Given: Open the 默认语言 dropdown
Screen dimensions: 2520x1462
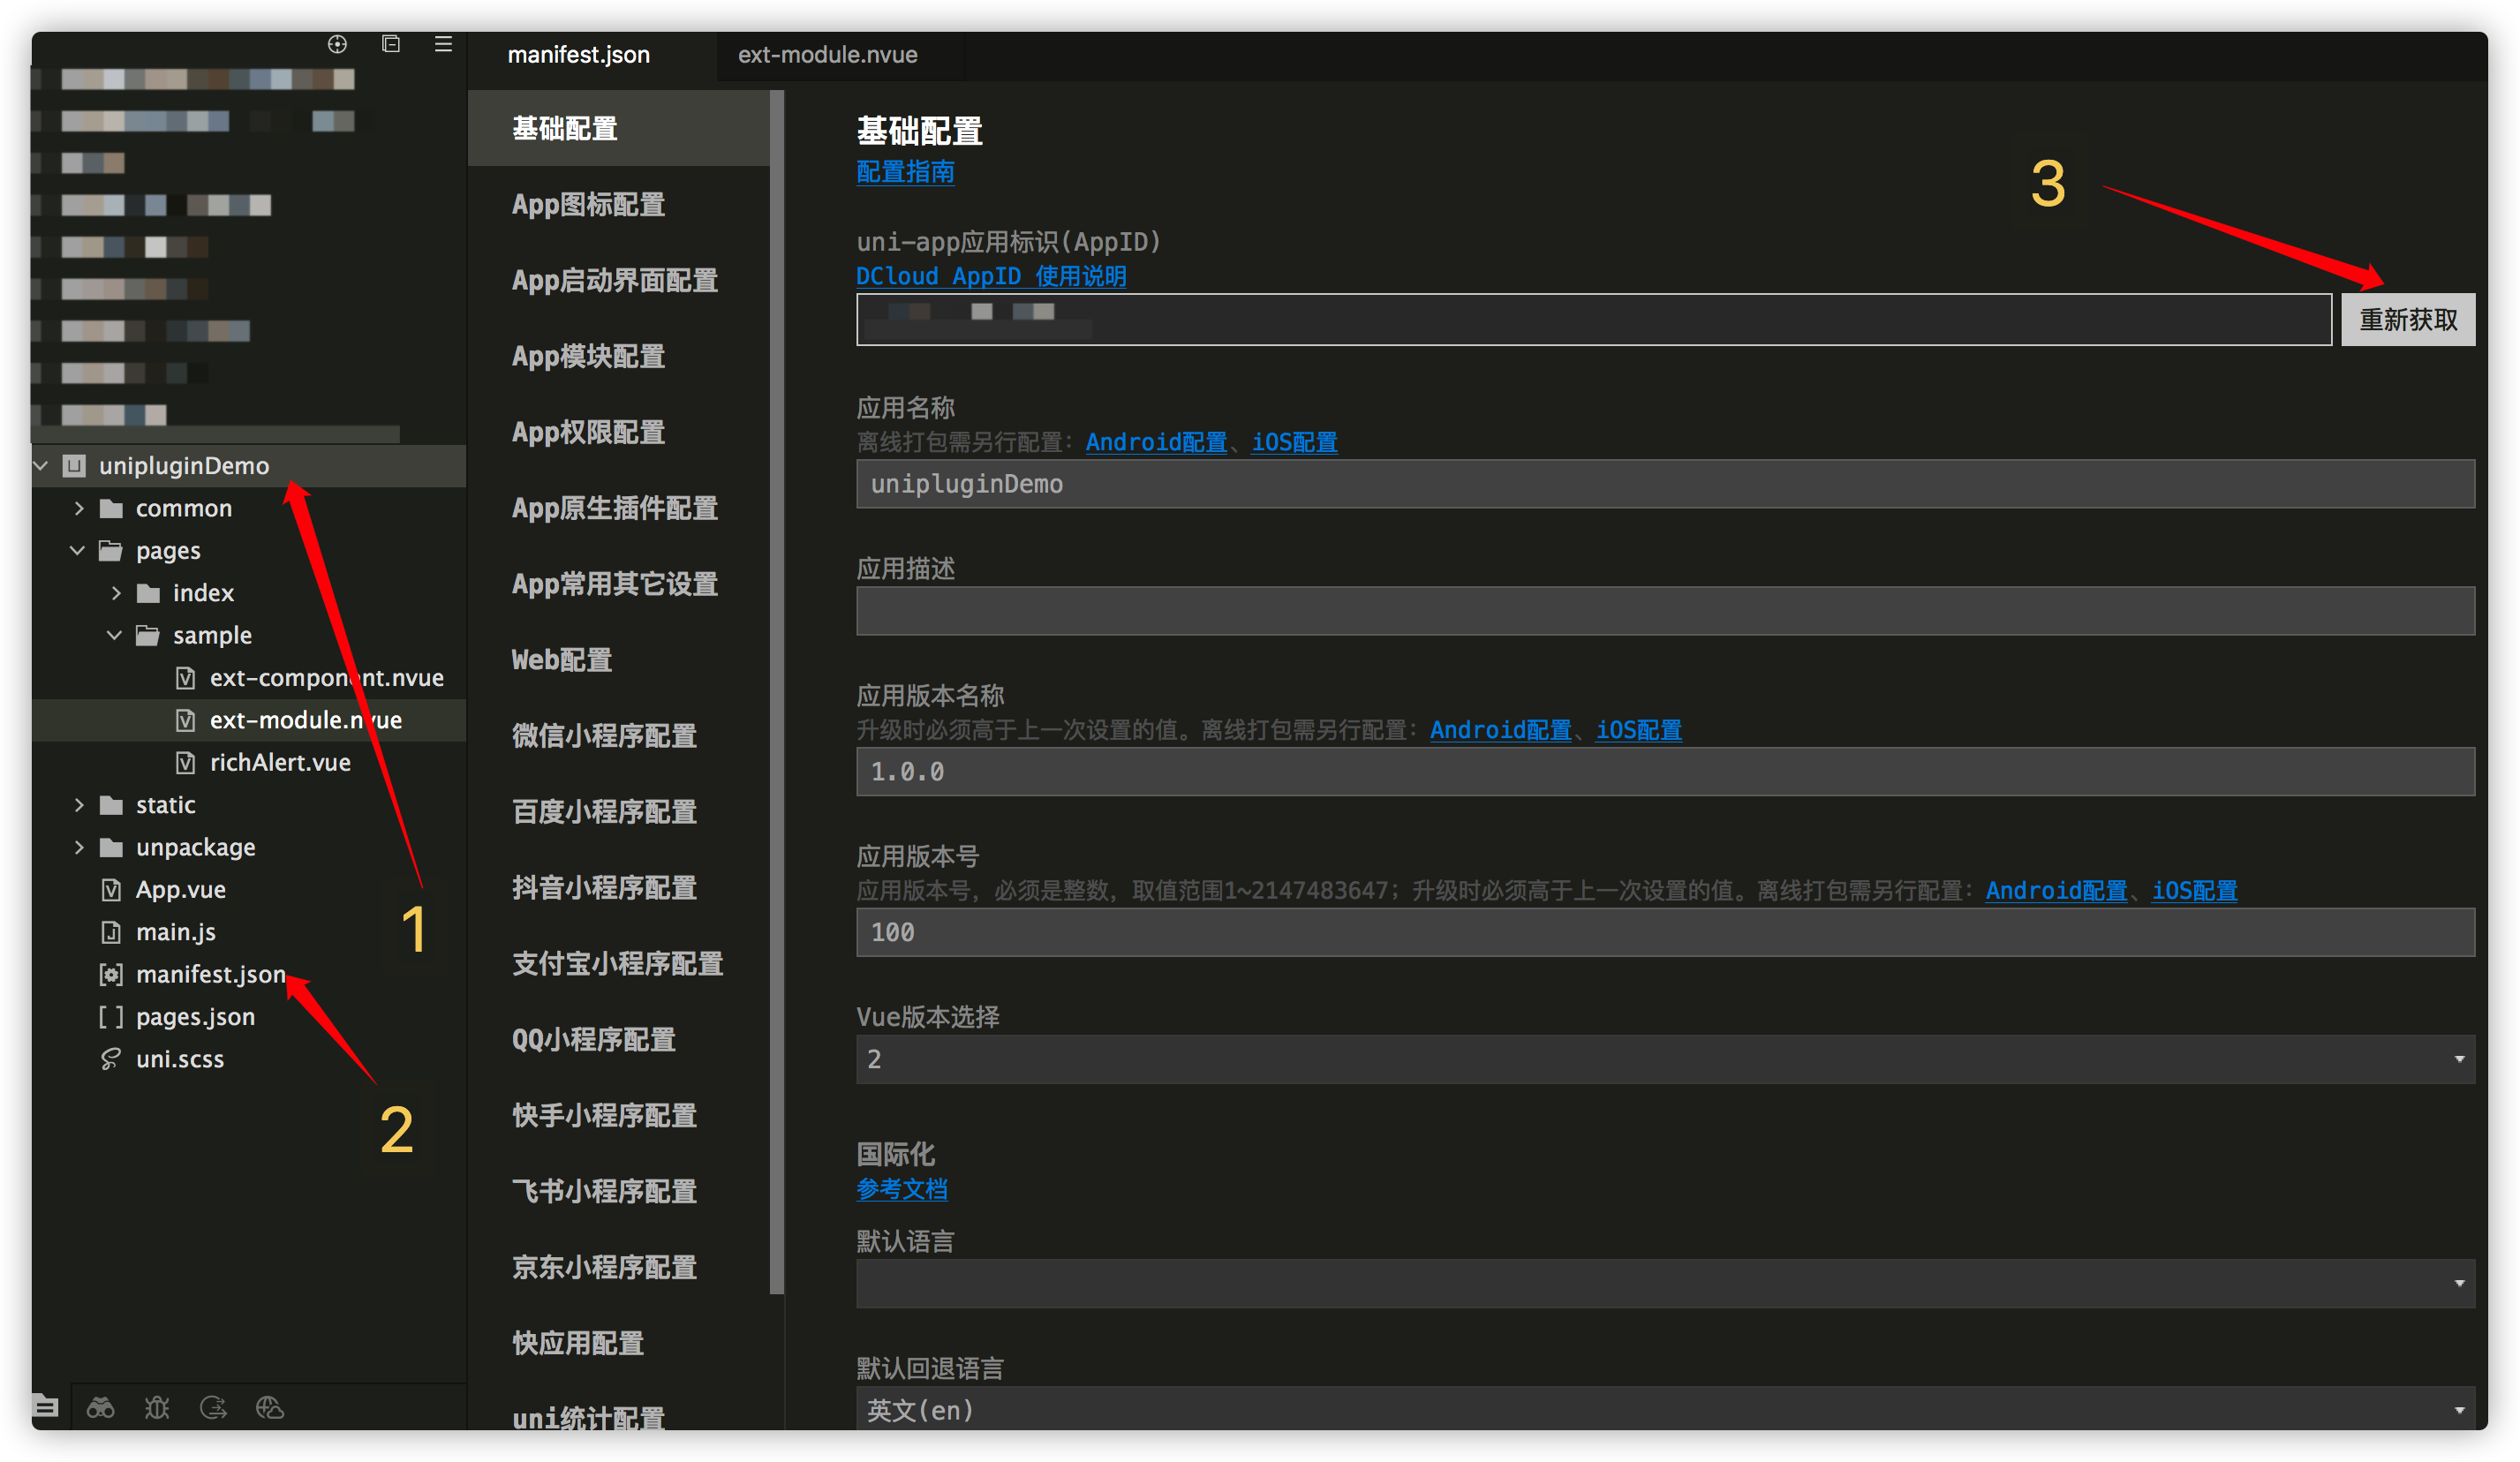Looking at the screenshot, I should tap(1665, 1283).
